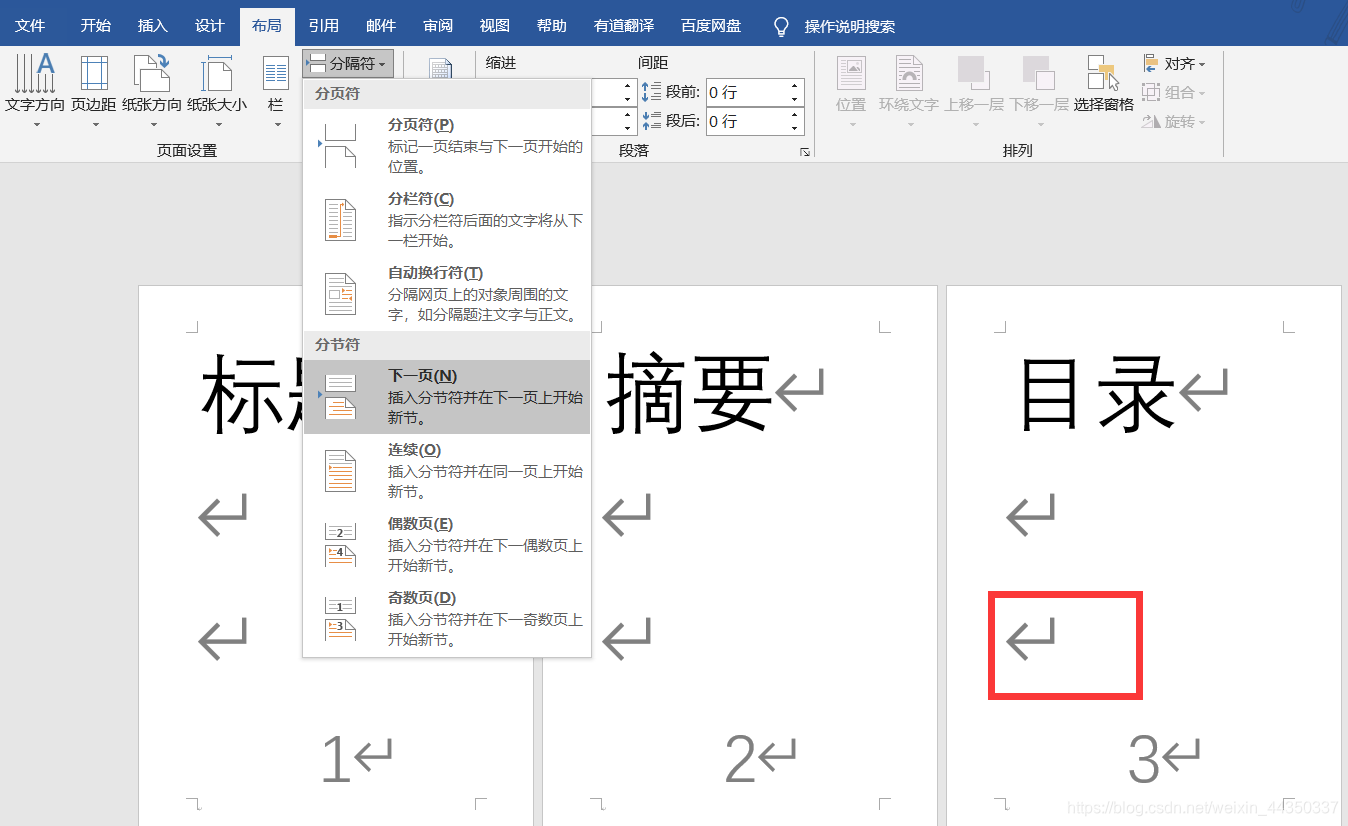This screenshot has width=1348, height=826.
Task: Place cursor at third paragraph mark under 目录
Action: click(1031, 638)
